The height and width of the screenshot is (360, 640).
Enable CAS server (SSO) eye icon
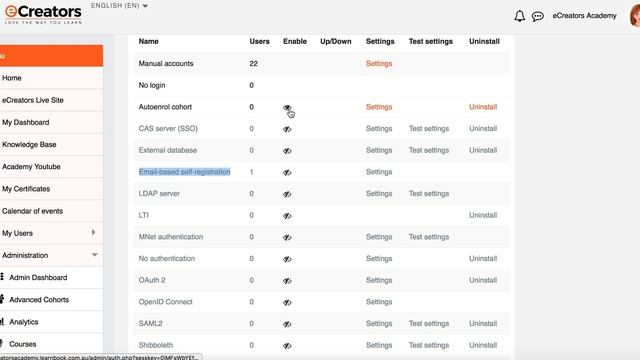click(287, 129)
